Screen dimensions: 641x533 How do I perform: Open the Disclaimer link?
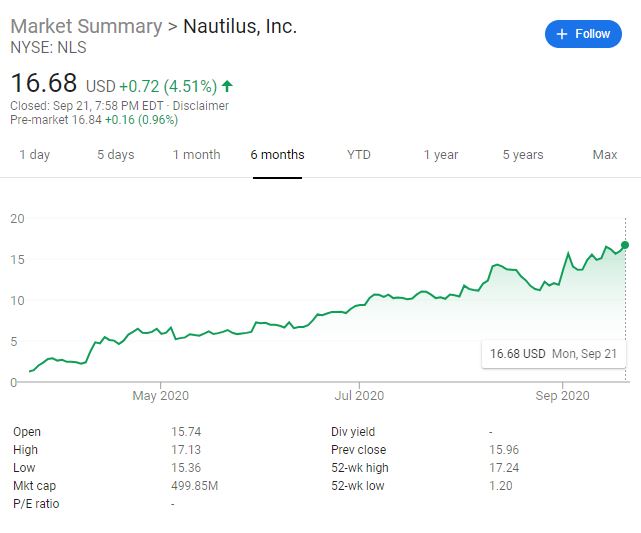point(202,106)
